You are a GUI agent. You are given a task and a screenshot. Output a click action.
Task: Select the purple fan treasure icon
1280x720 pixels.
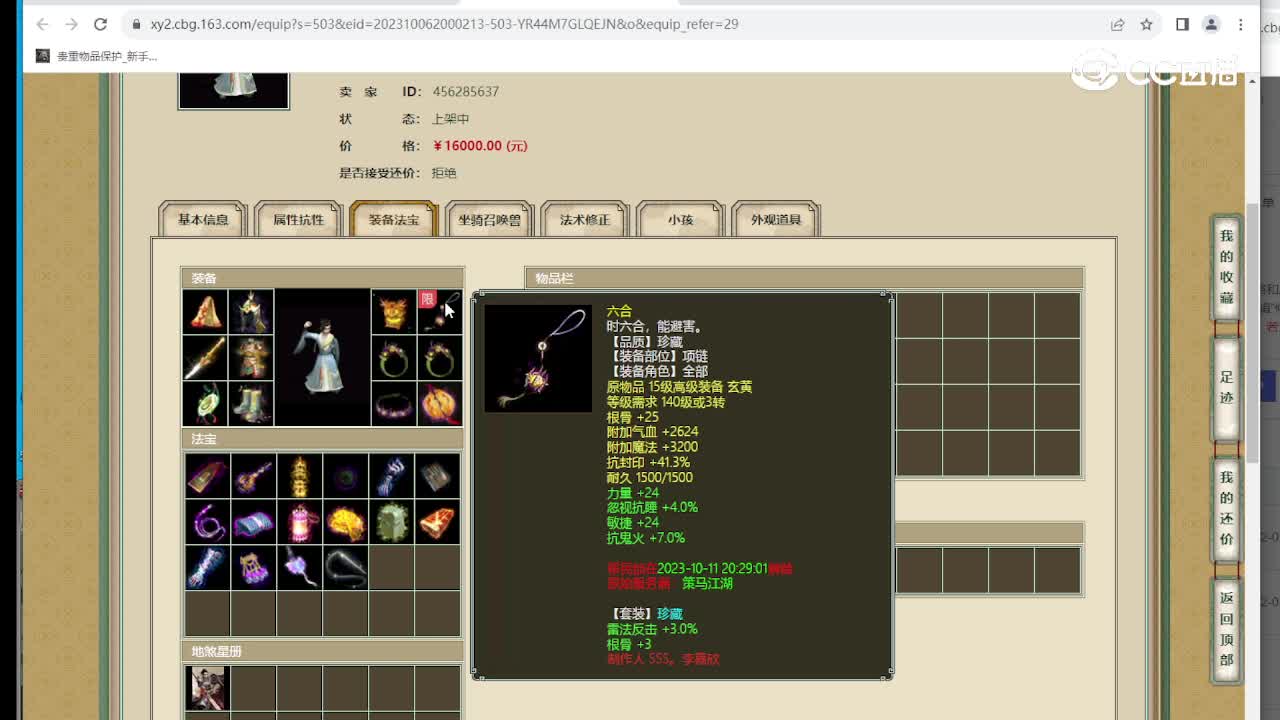pyautogui.click(x=253, y=568)
